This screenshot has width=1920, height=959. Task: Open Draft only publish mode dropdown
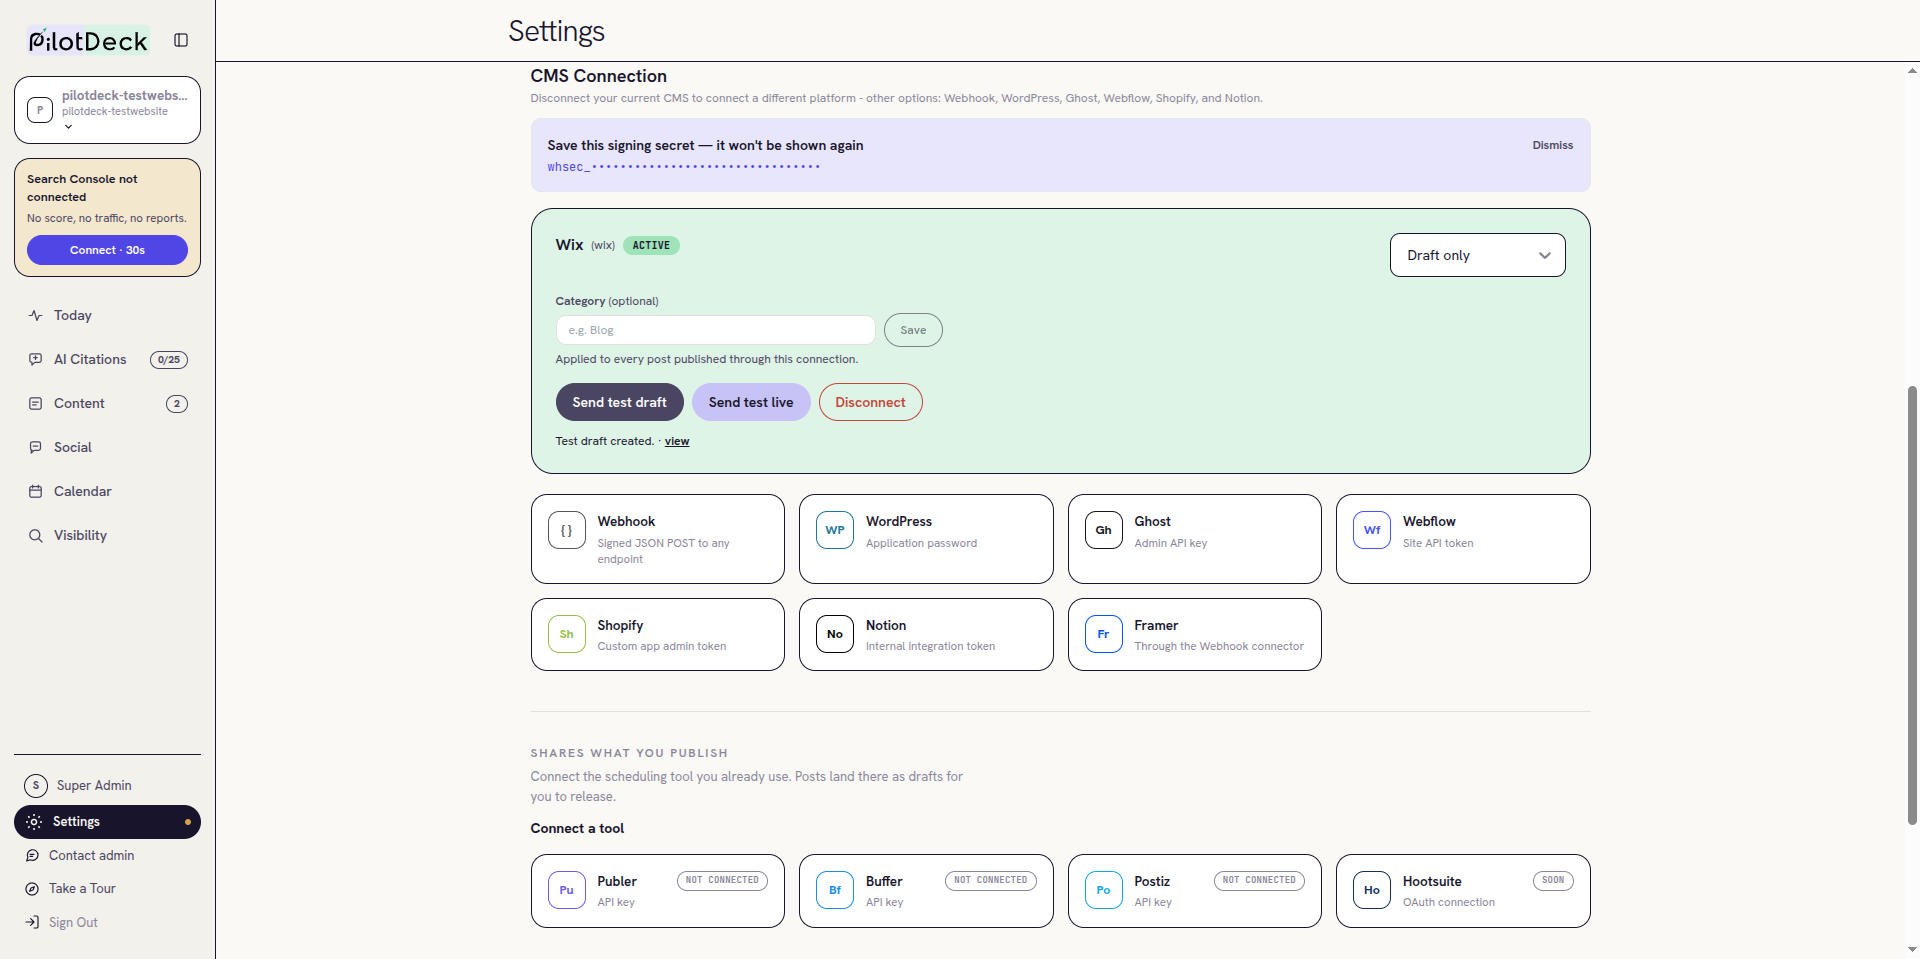pyautogui.click(x=1477, y=255)
